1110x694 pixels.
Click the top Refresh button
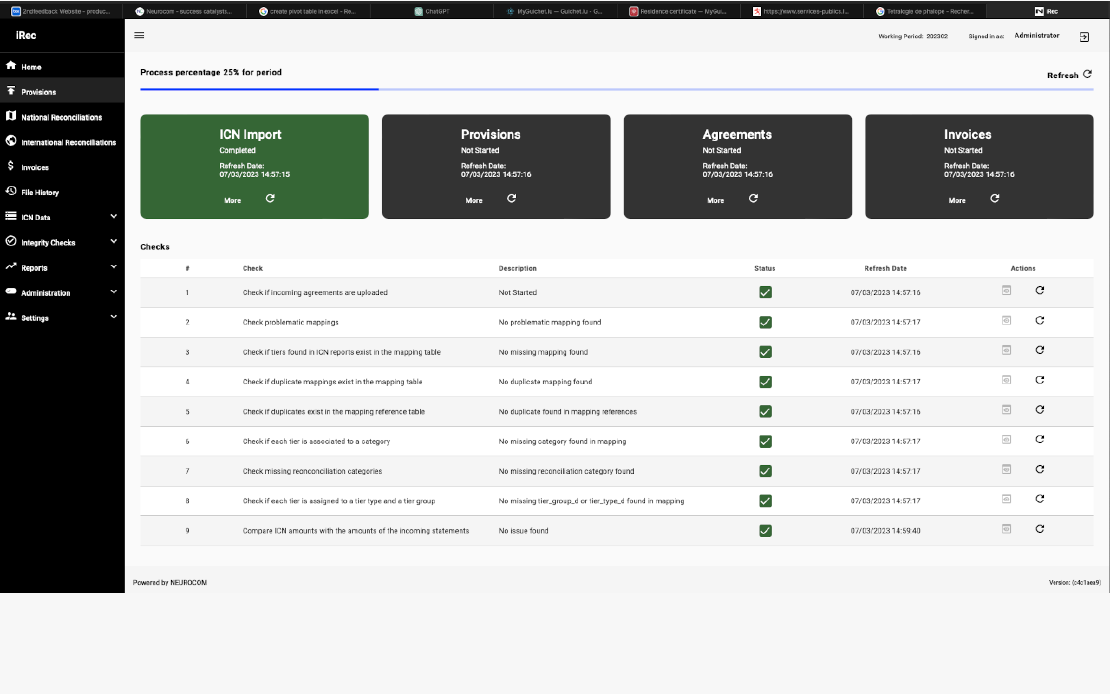coord(1069,74)
